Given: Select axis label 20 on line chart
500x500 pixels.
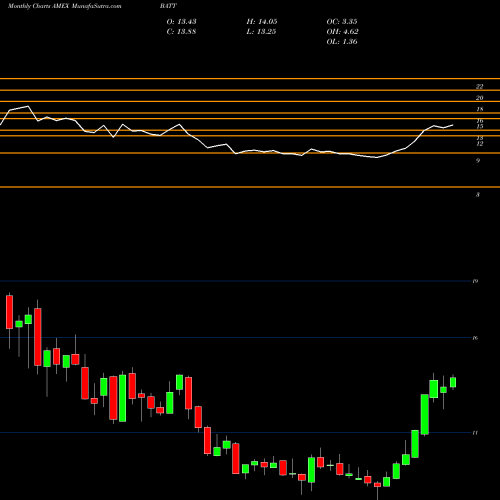Looking at the screenshot, I should tap(479, 98).
